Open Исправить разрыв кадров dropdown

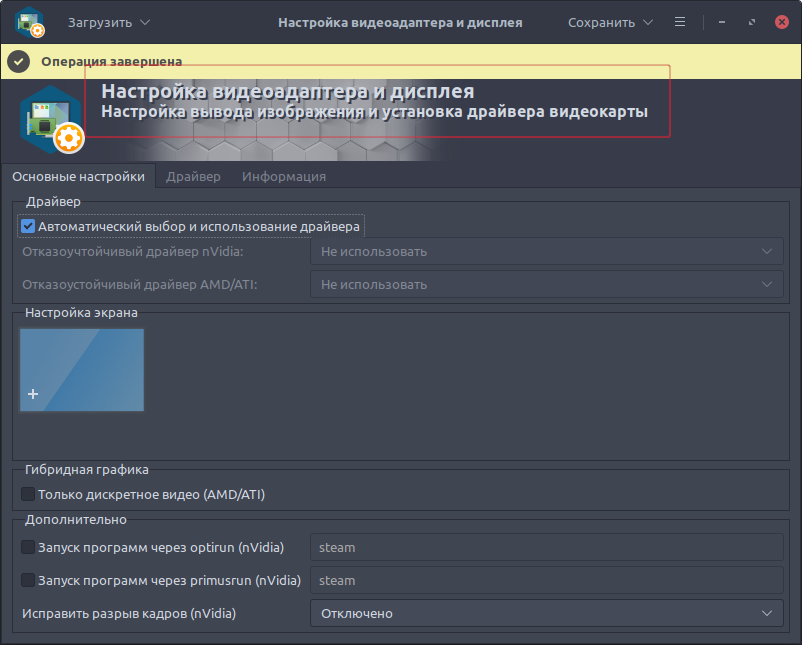[547, 613]
